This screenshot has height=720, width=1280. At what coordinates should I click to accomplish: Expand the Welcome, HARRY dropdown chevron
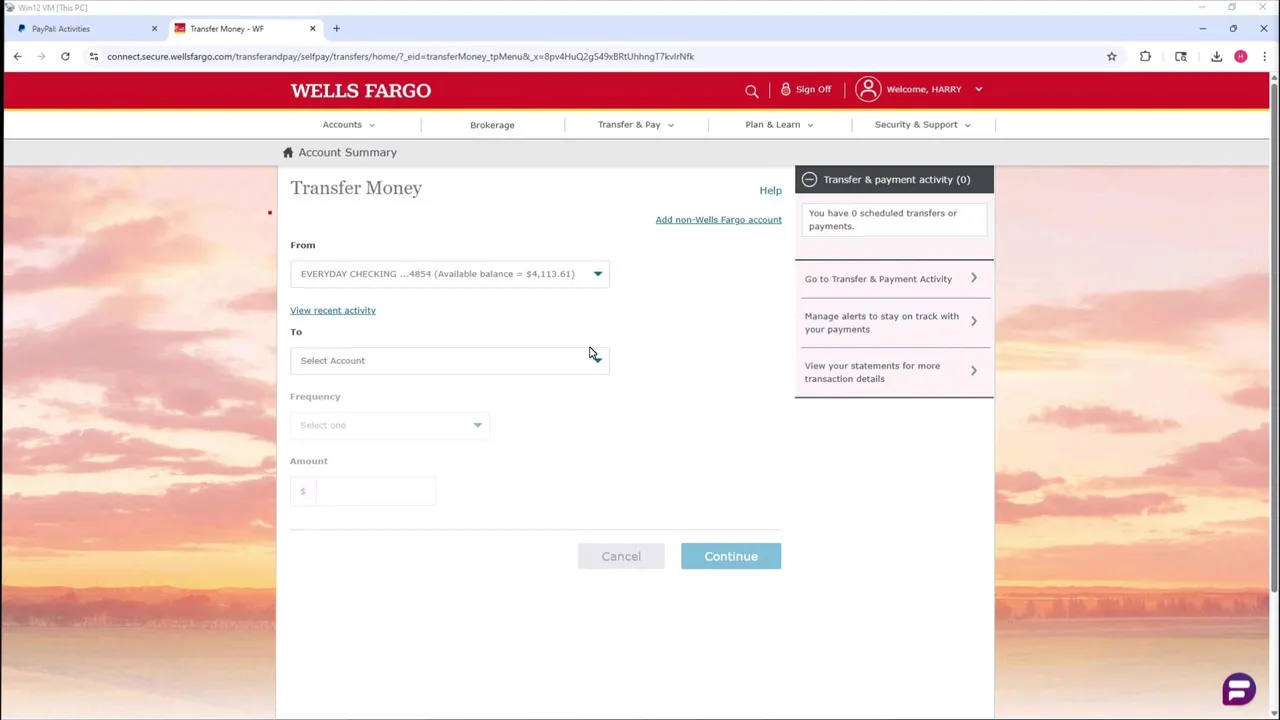(978, 89)
